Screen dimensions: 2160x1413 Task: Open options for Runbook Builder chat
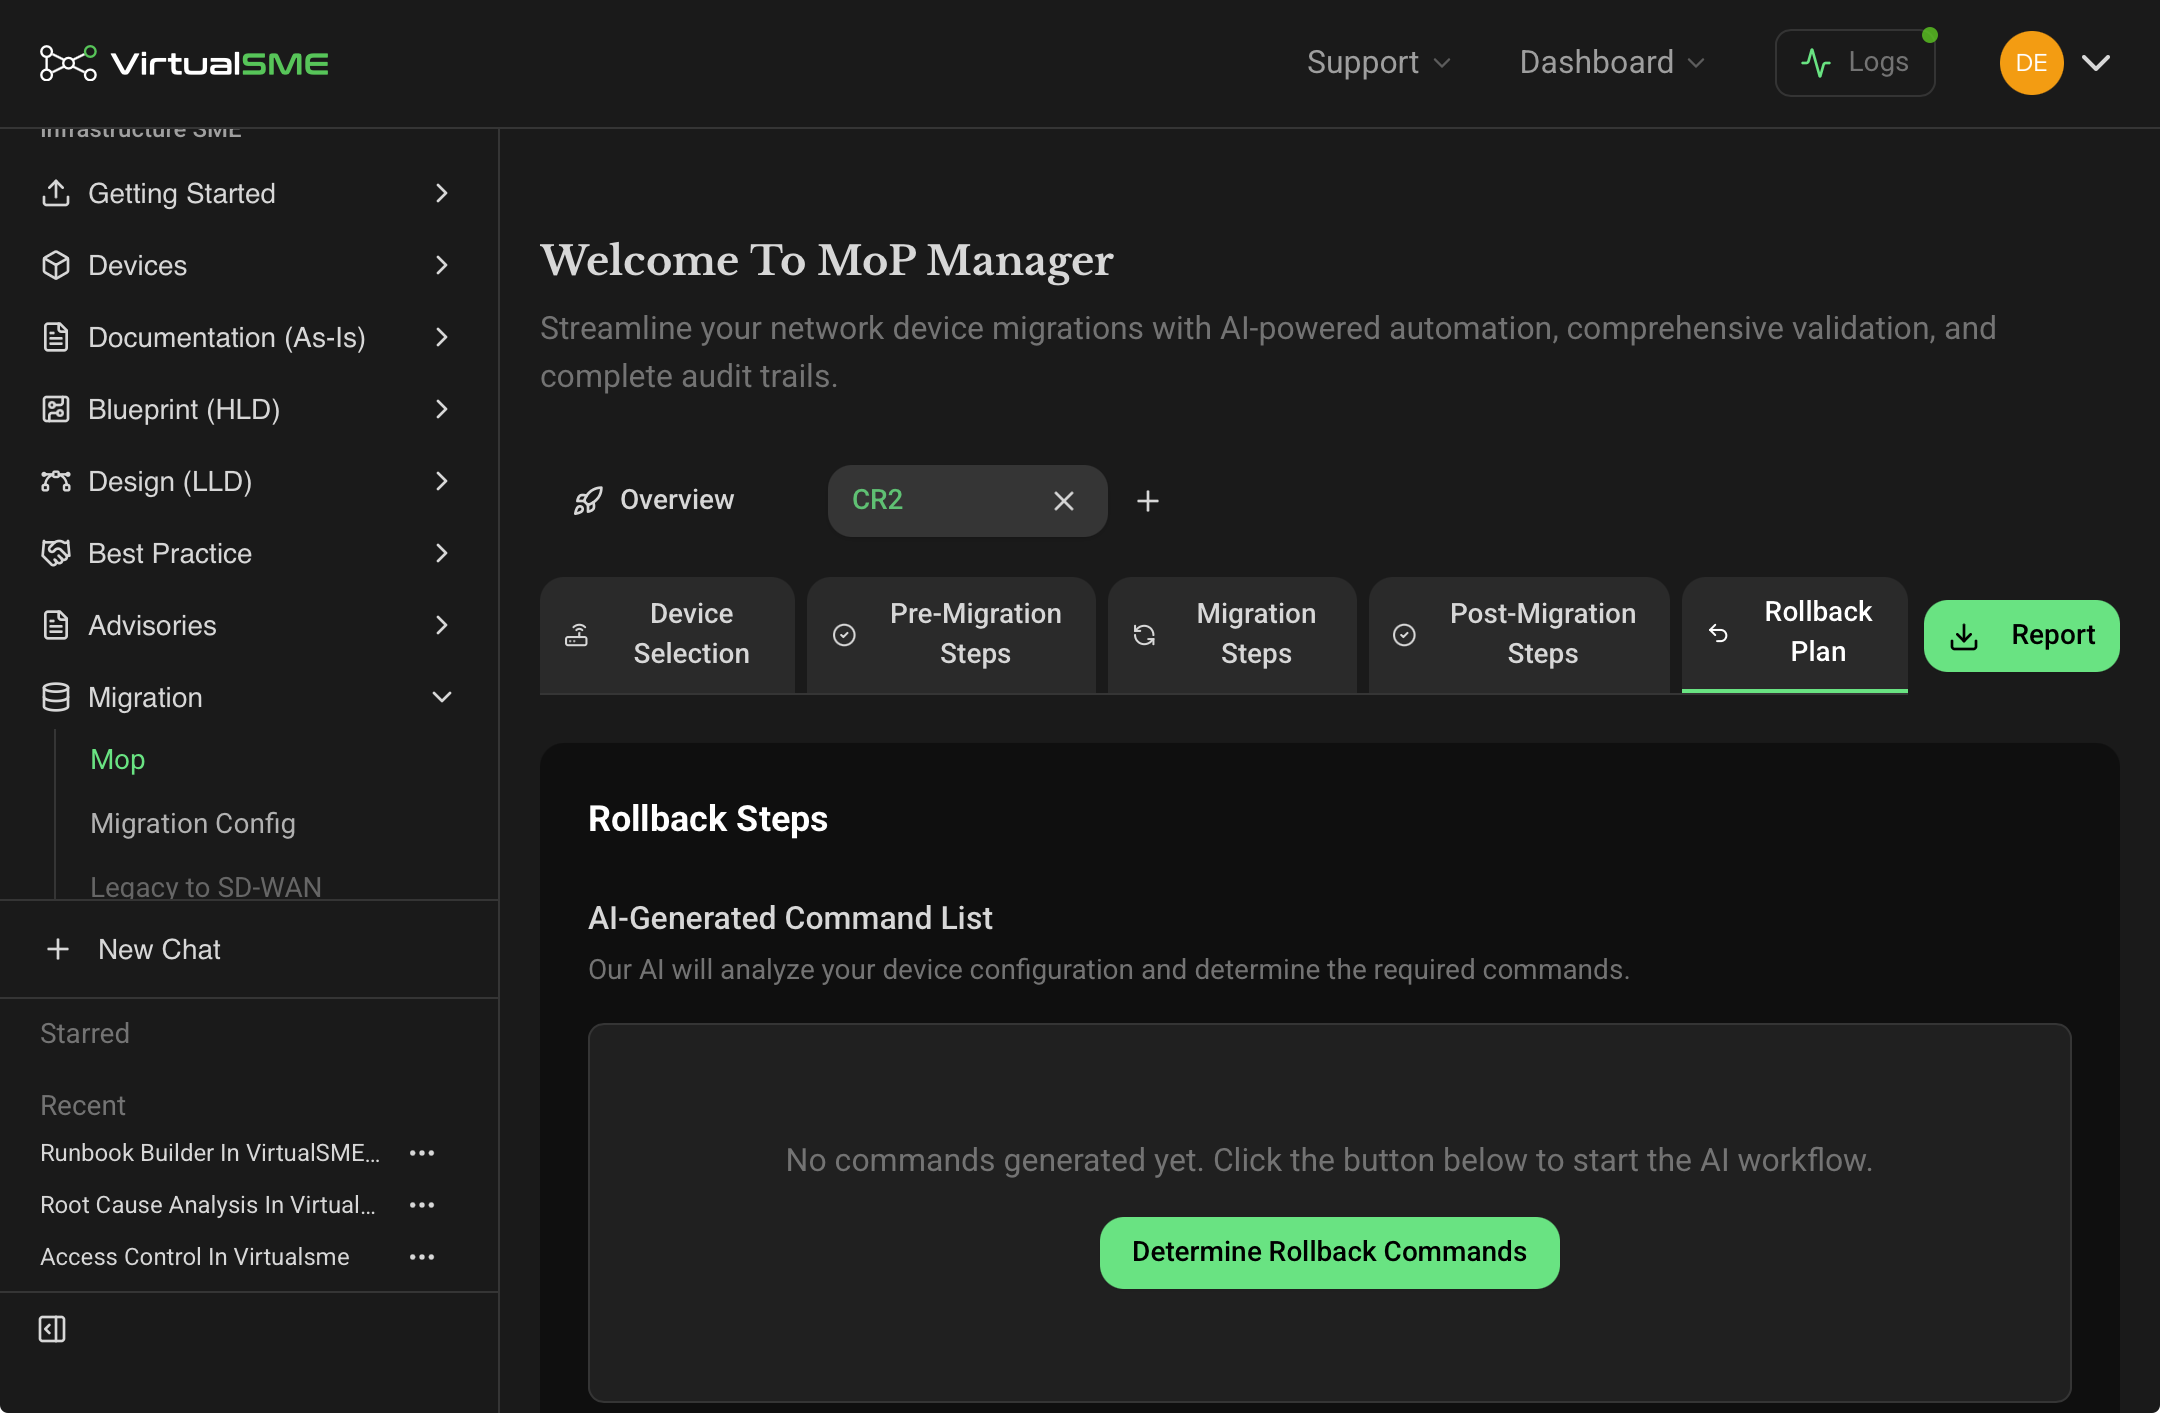(x=422, y=1153)
